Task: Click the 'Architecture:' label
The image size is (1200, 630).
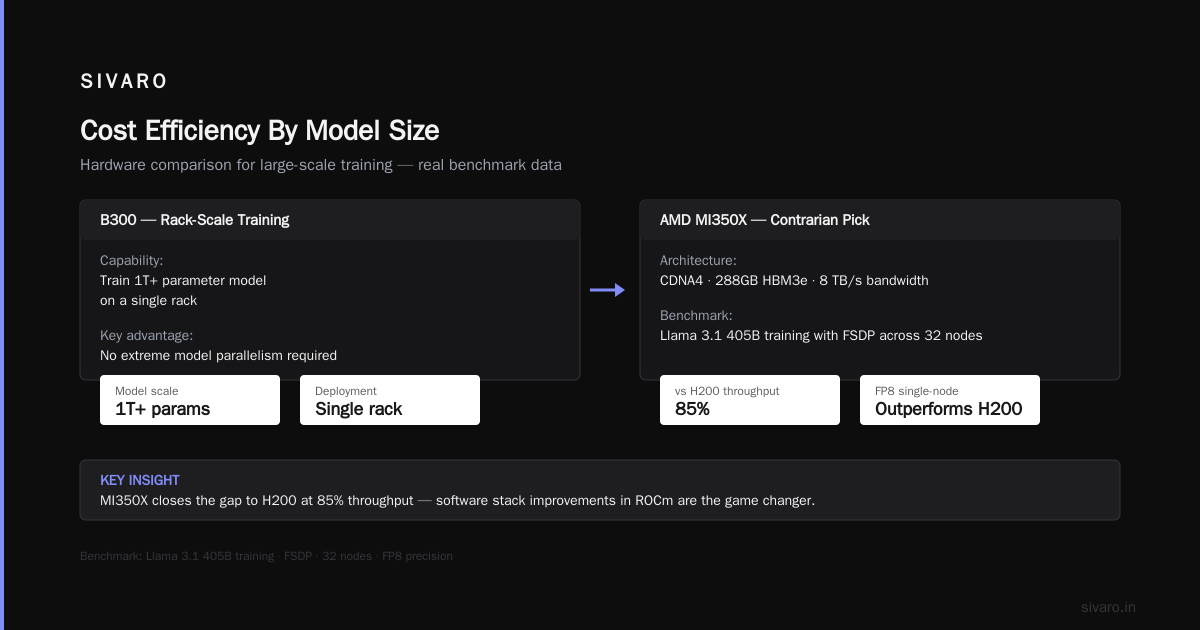Action: tap(698, 260)
